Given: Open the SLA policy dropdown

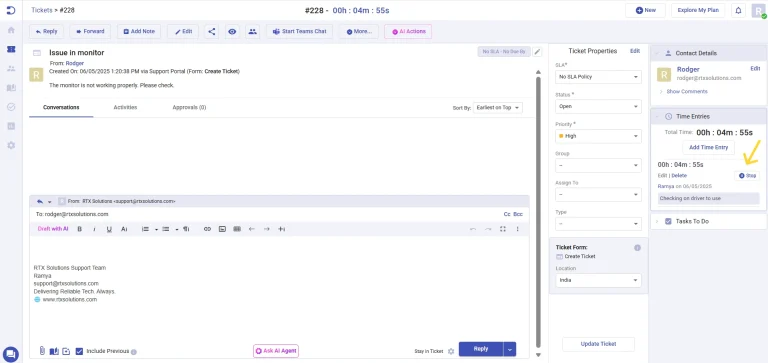Looking at the screenshot, I should [x=598, y=77].
